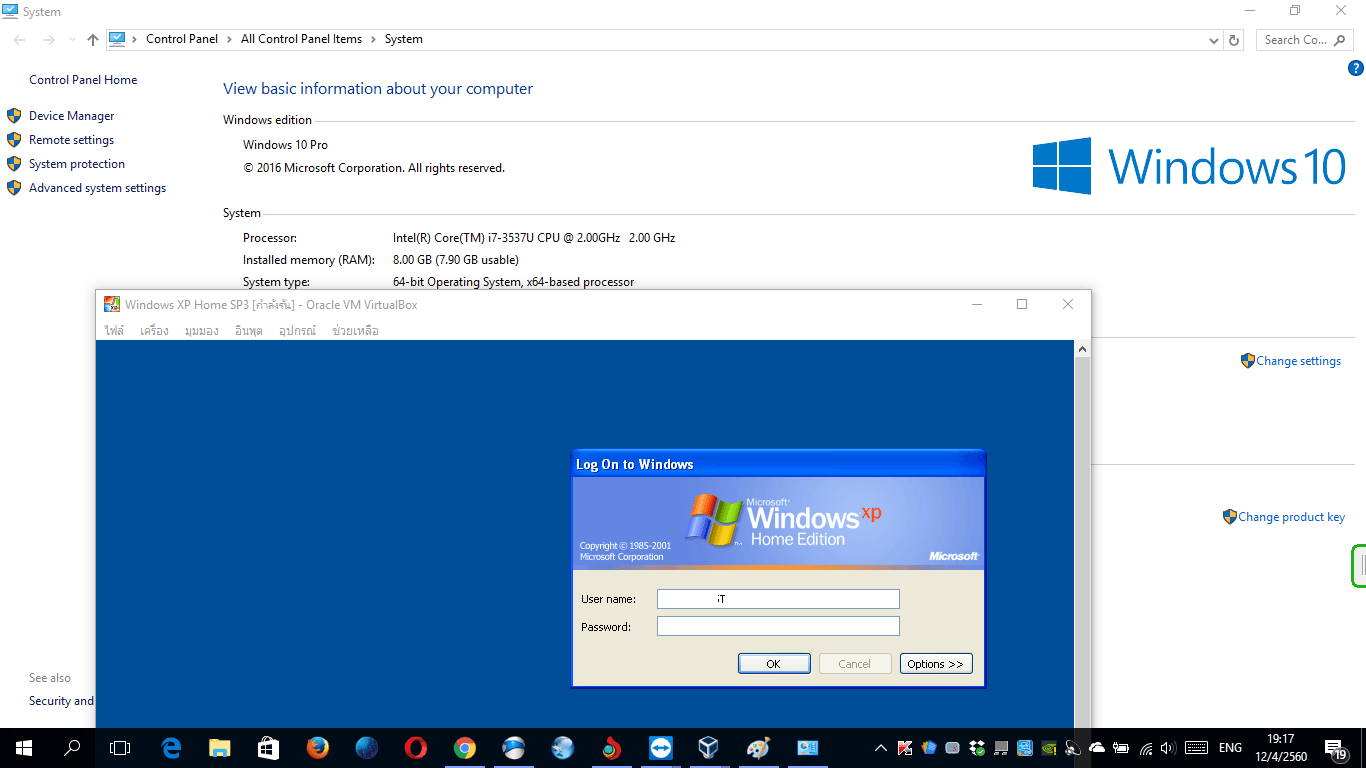The width and height of the screenshot is (1366, 768).
Task: Open the มุมมอง menu in VirtualBox
Action: (x=202, y=331)
